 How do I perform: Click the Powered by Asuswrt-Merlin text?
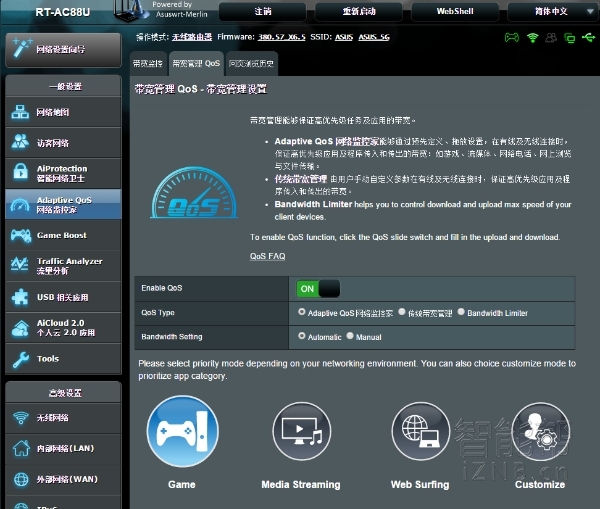(x=180, y=10)
